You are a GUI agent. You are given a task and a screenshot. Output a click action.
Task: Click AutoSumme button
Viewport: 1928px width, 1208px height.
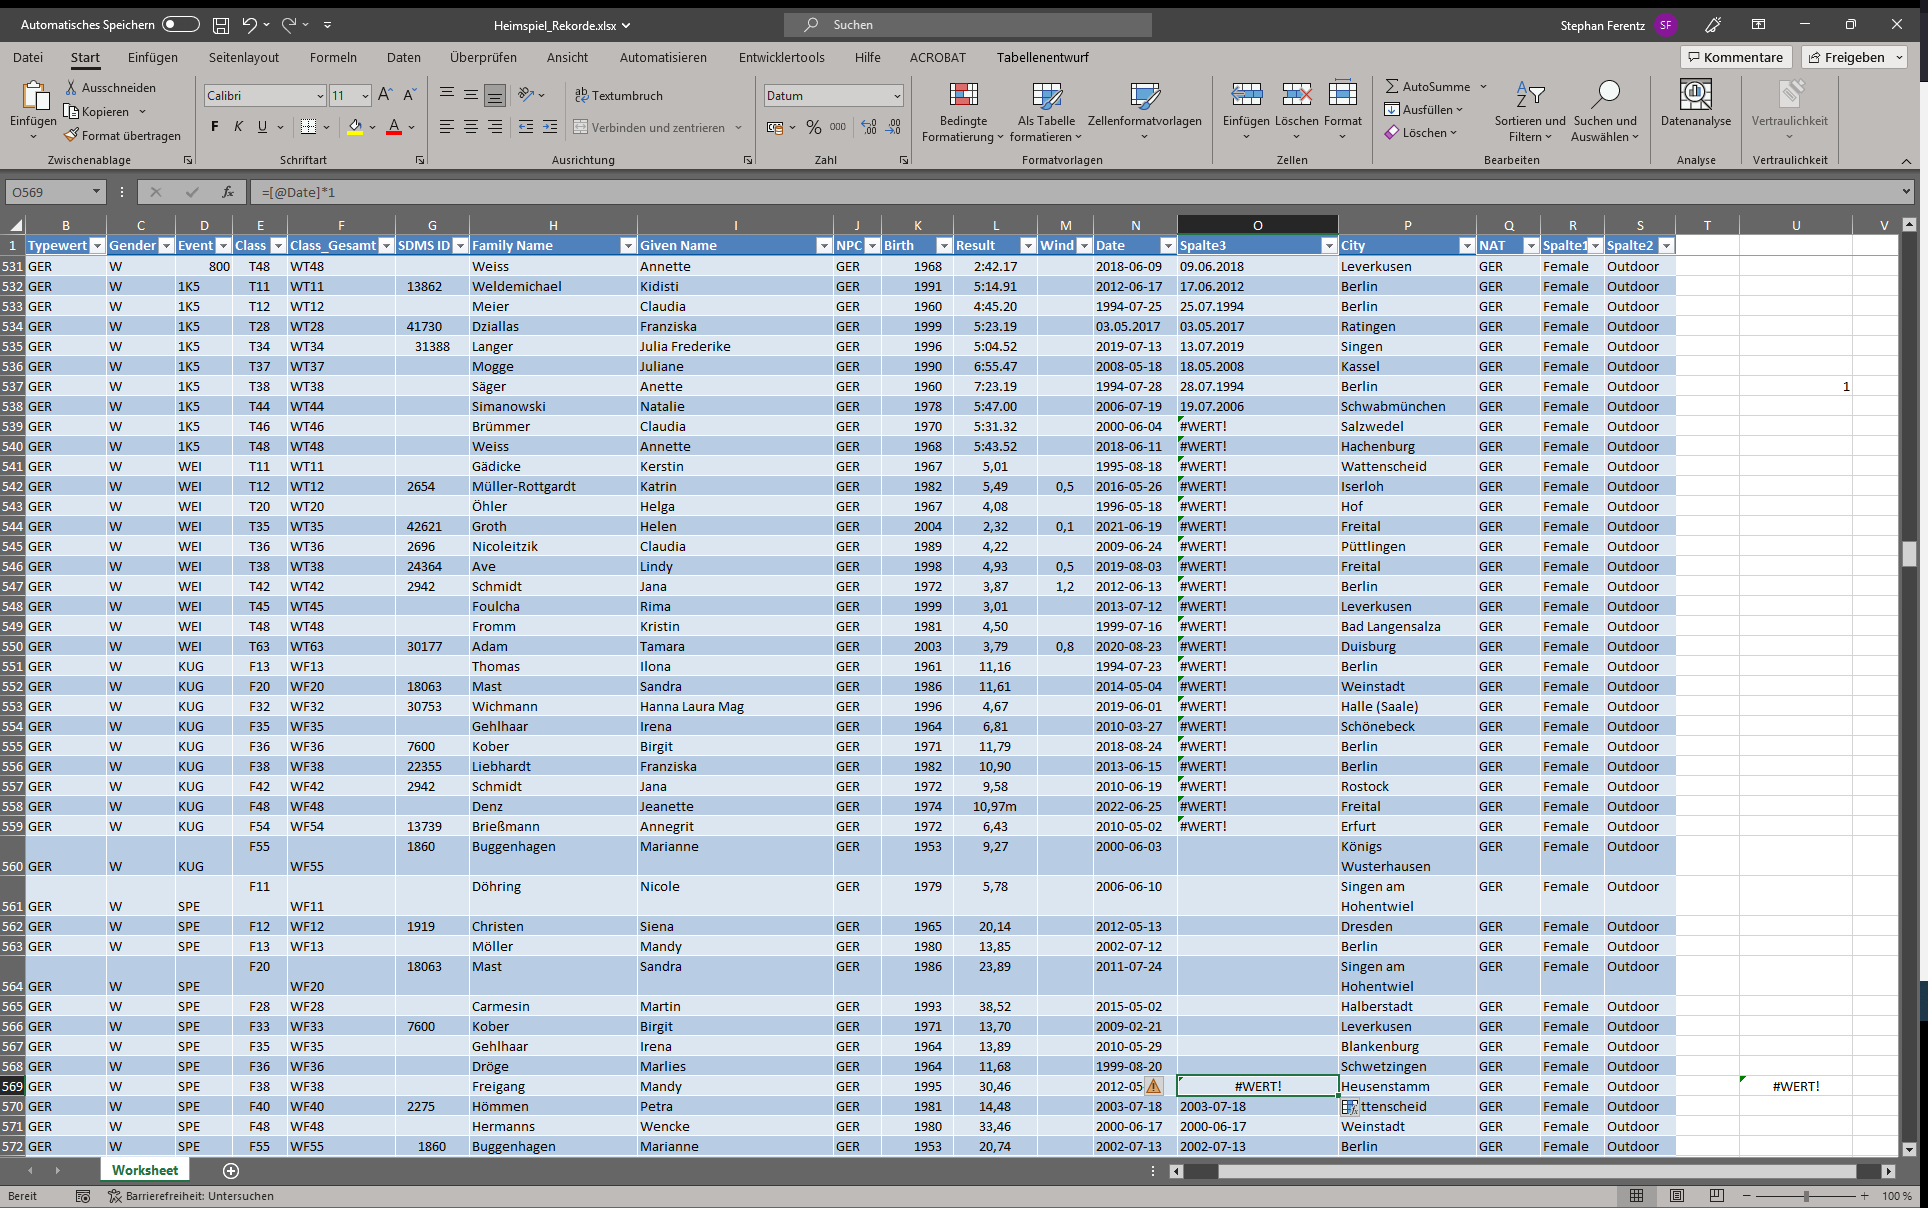coord(1428,86)
